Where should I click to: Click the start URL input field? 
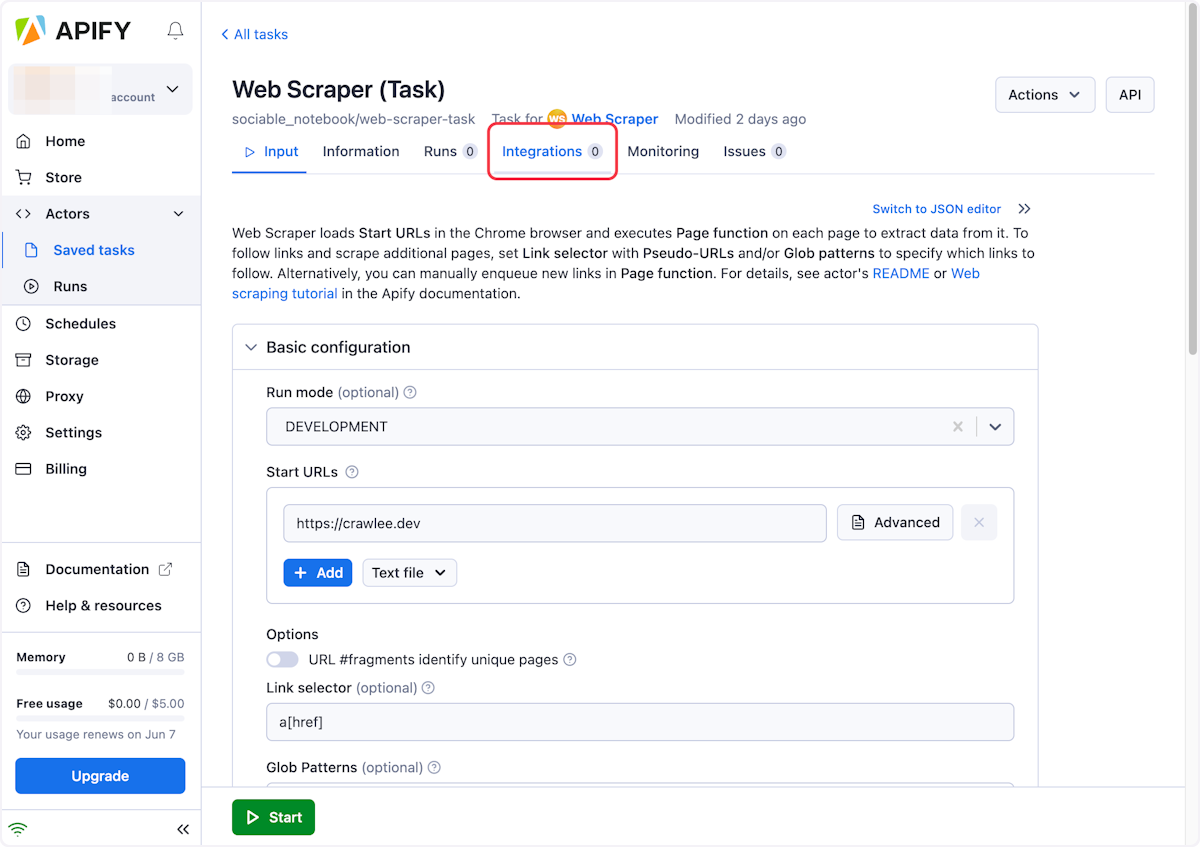tap(555, 523)
